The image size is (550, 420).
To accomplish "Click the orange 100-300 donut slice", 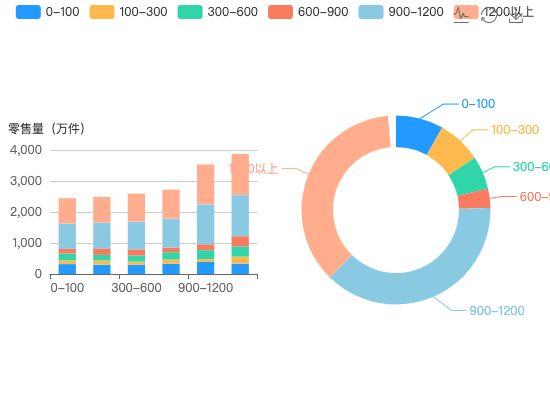I will coord(451,151).
